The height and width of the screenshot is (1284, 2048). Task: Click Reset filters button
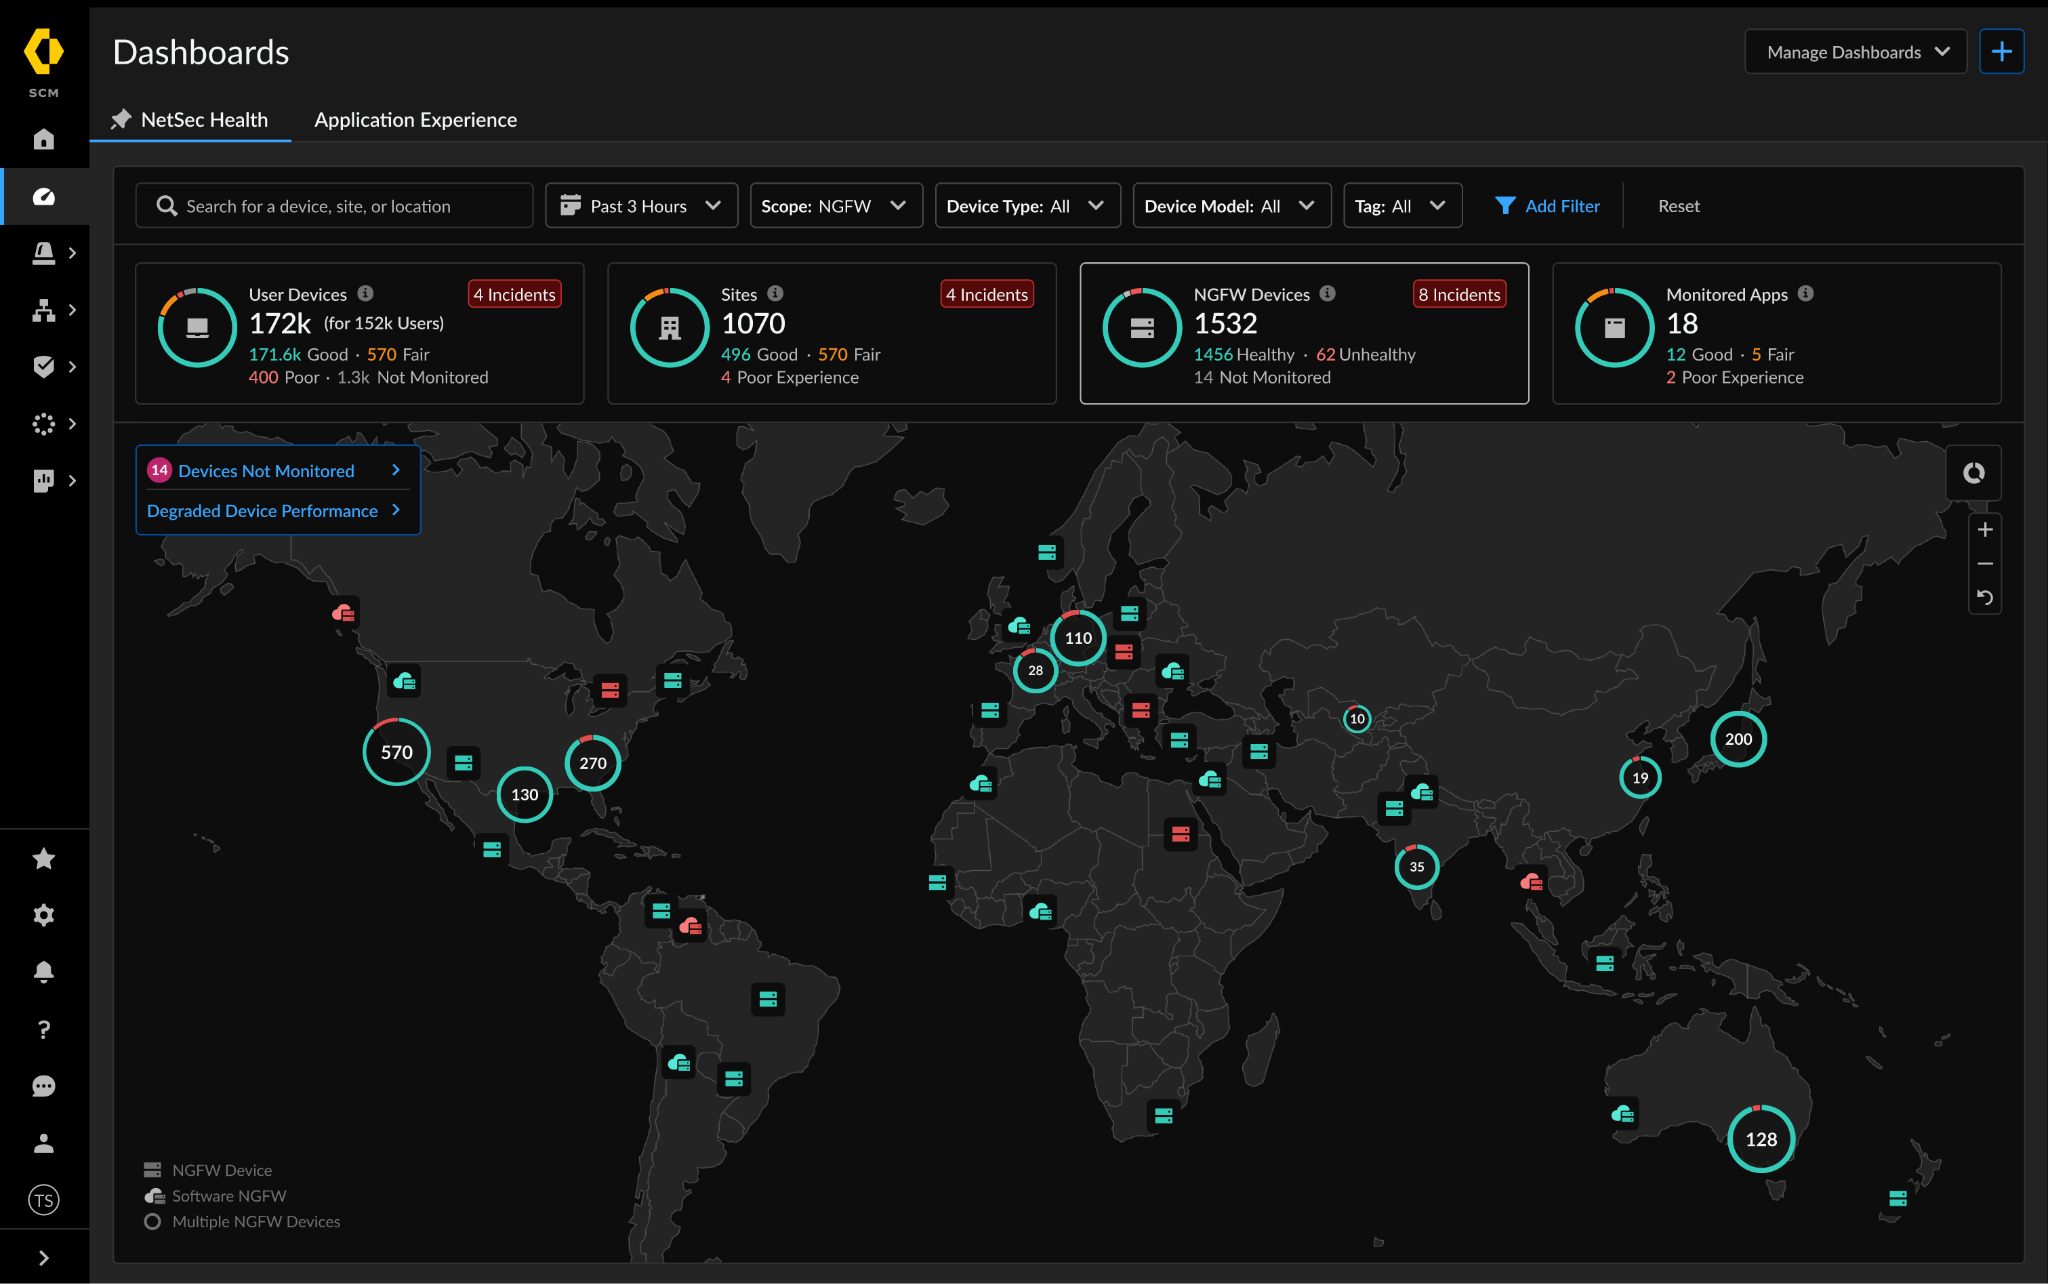click(x=1678, y=206)
